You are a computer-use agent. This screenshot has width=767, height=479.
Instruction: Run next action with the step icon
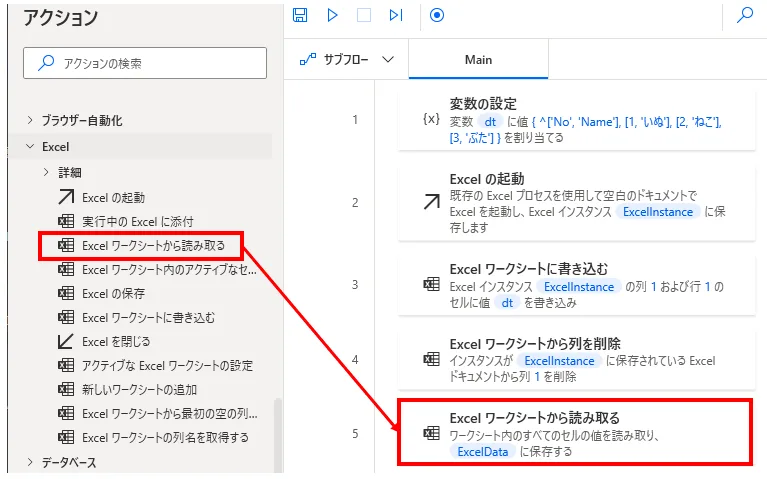pos(396,15)
